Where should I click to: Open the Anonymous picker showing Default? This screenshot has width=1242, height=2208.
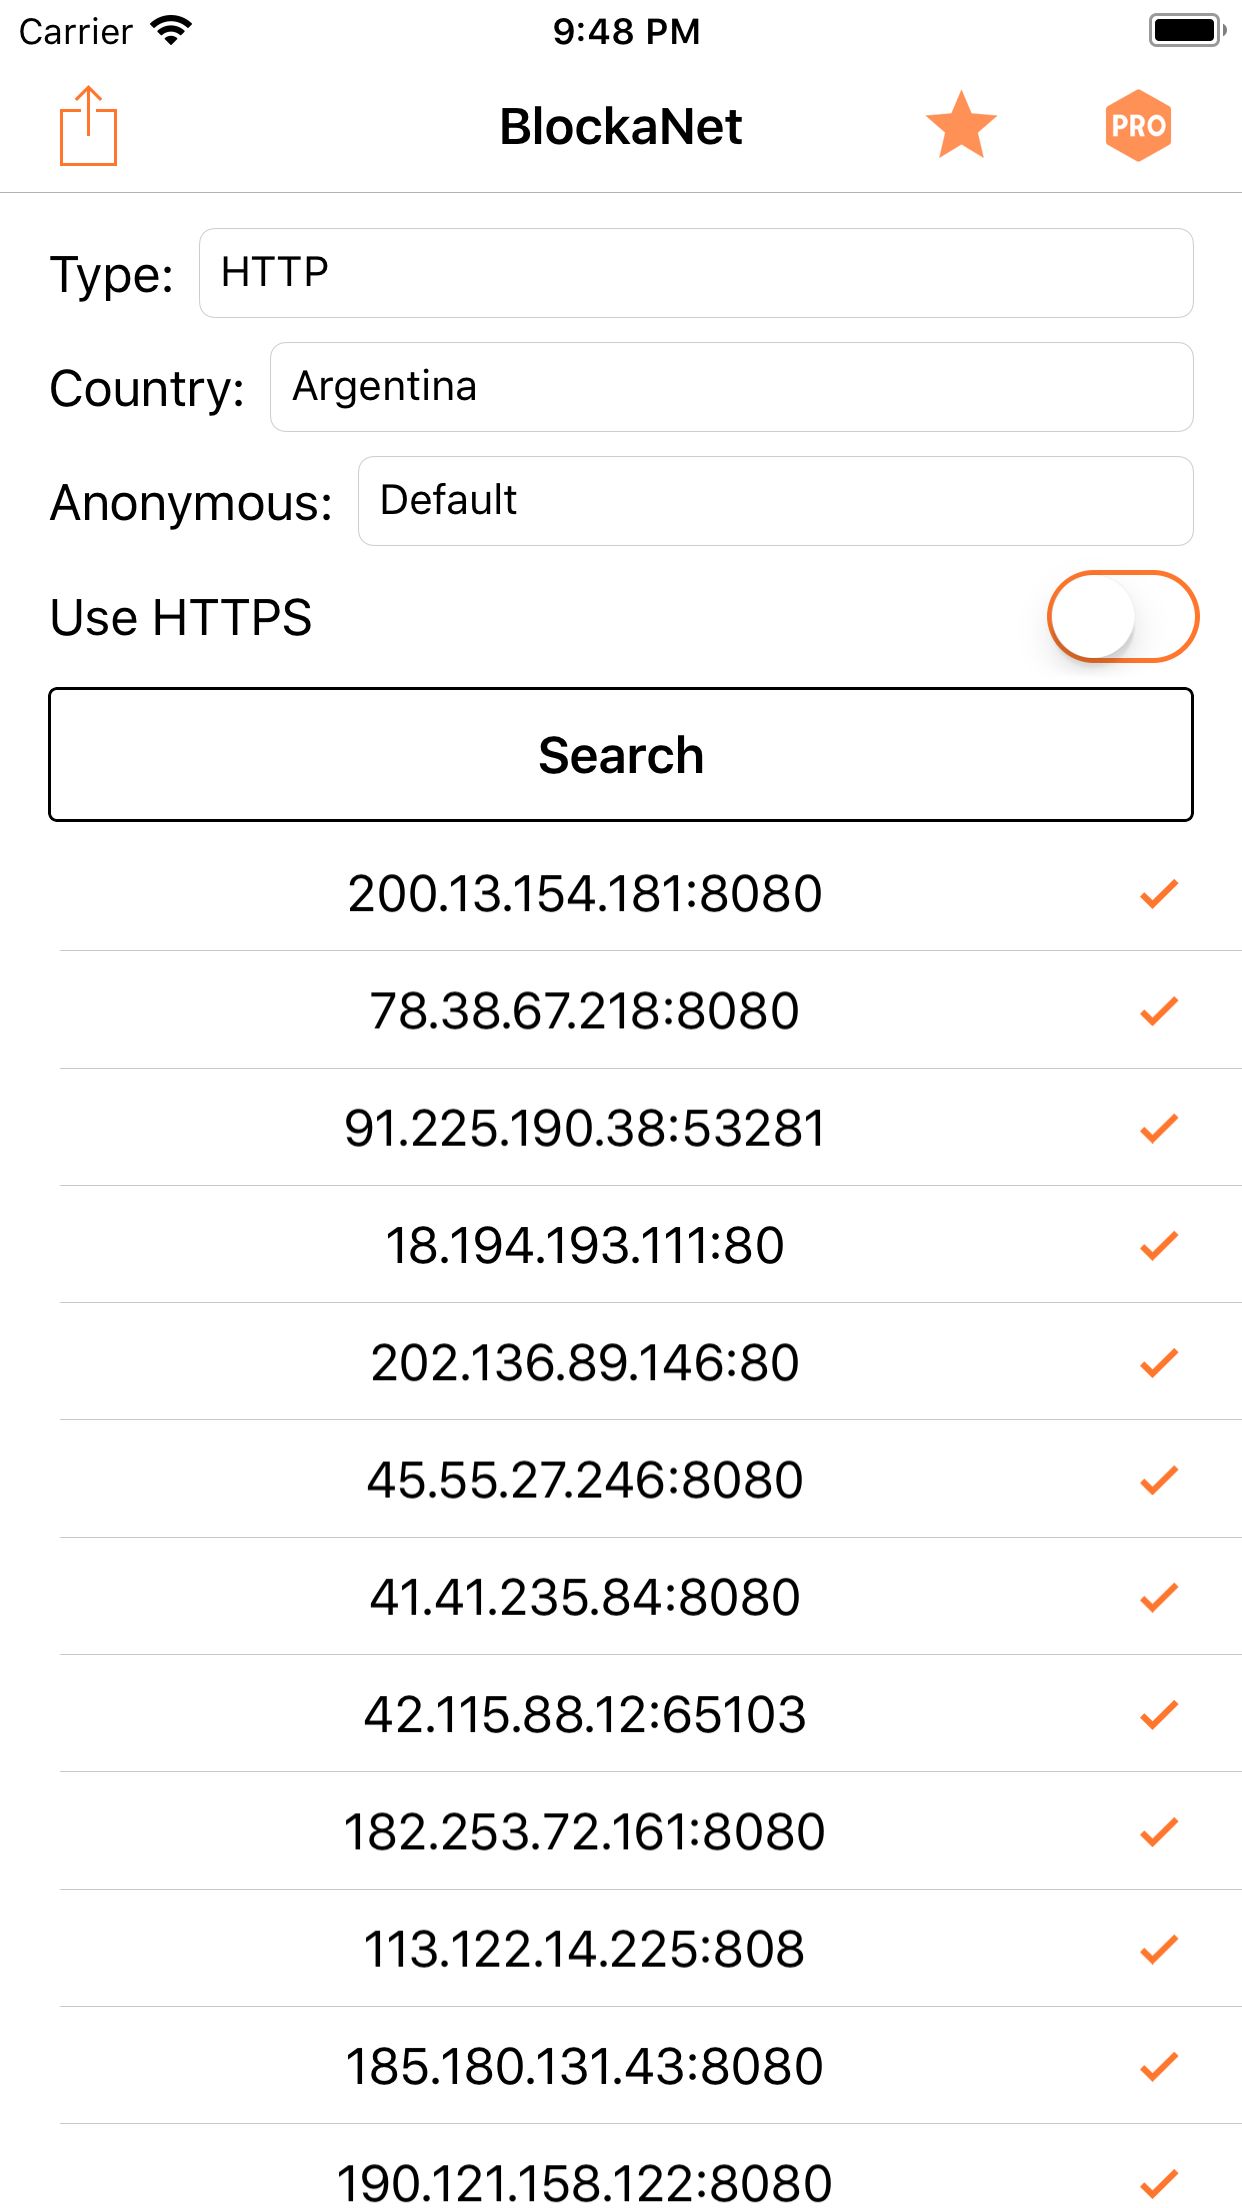point(775,501)
